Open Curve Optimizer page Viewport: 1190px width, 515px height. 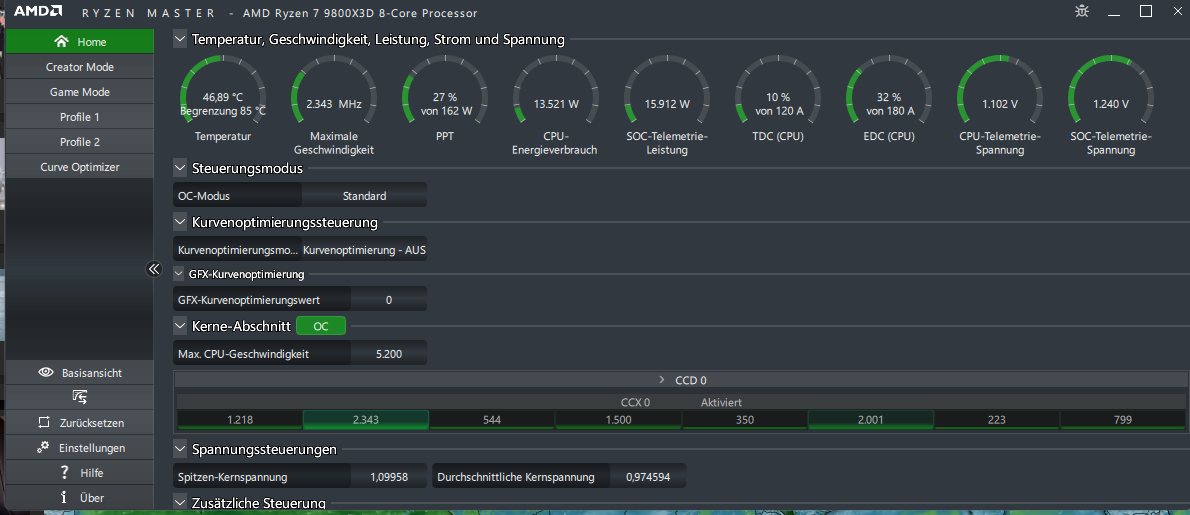coord(79,167)
